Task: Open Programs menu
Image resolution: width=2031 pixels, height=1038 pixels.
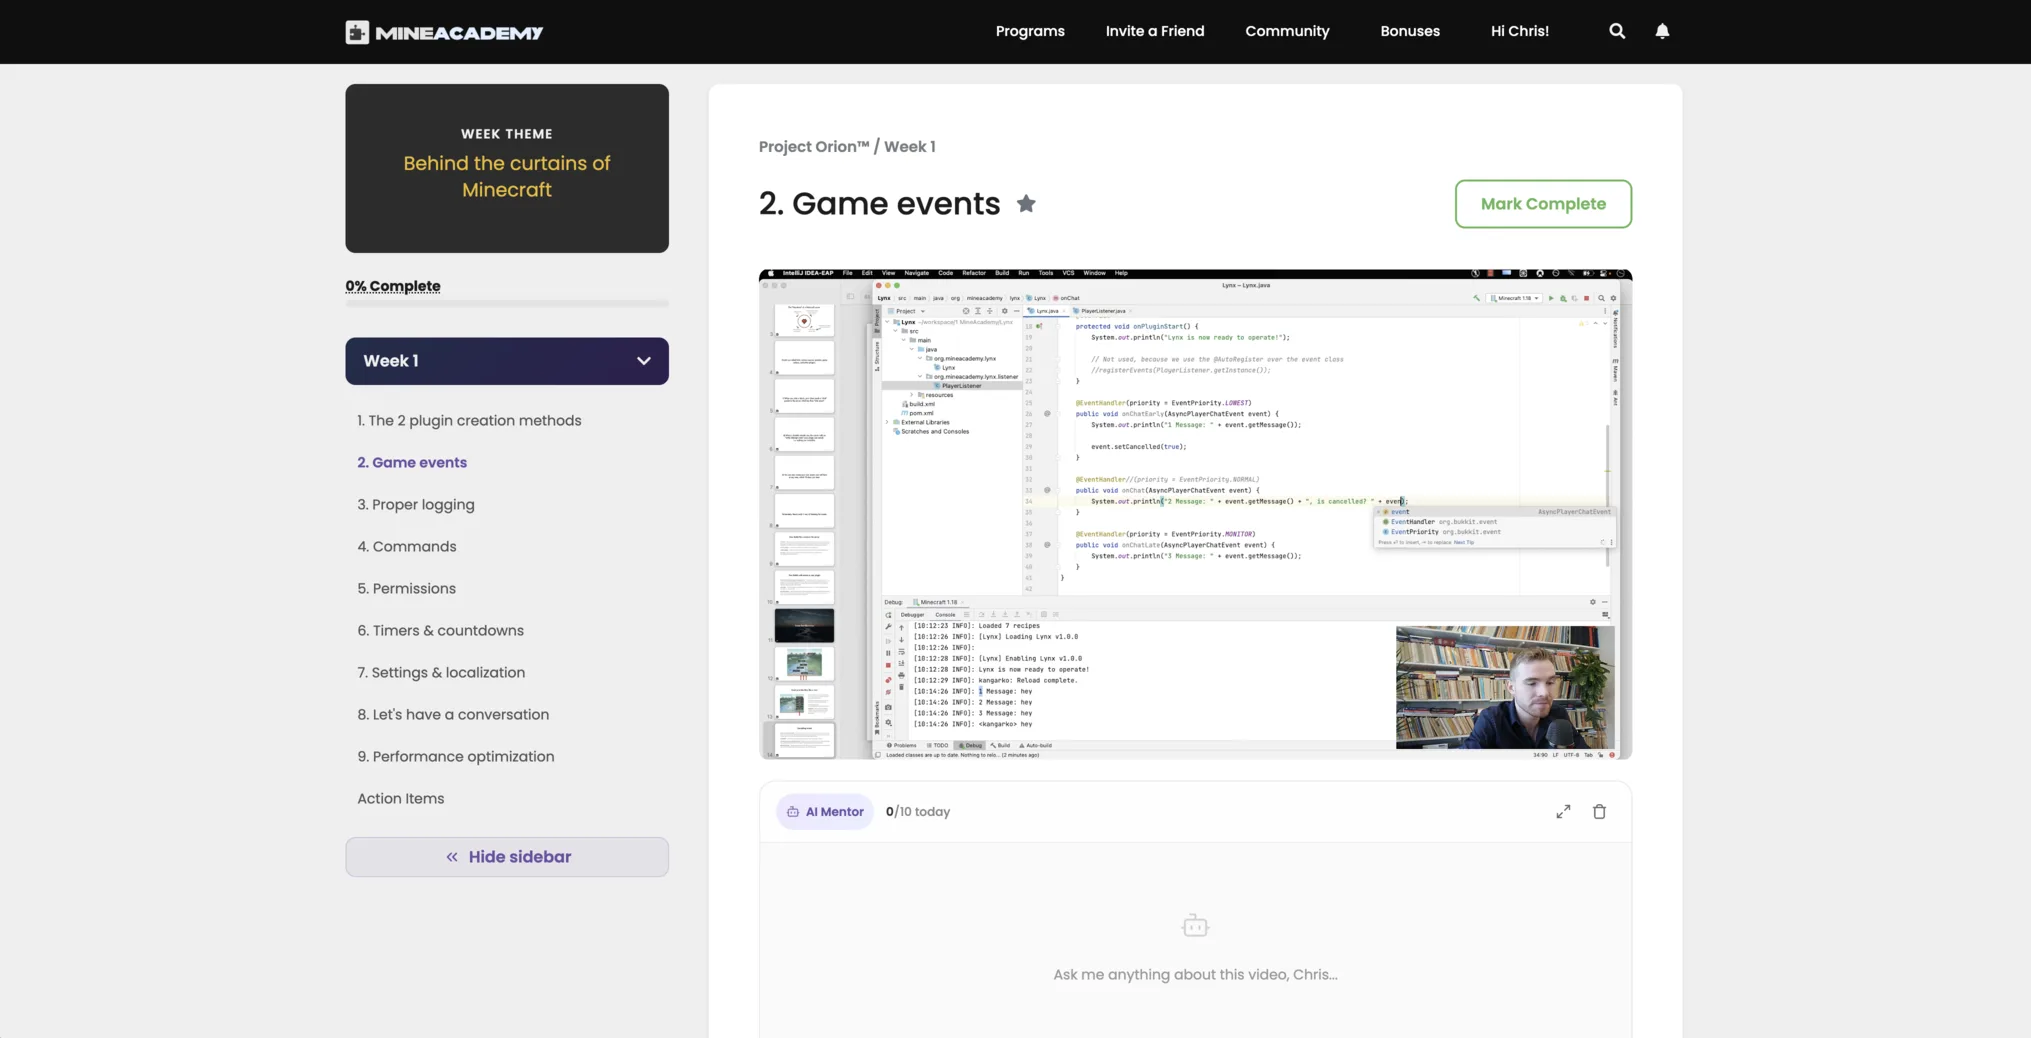Action: (1030, 31)
